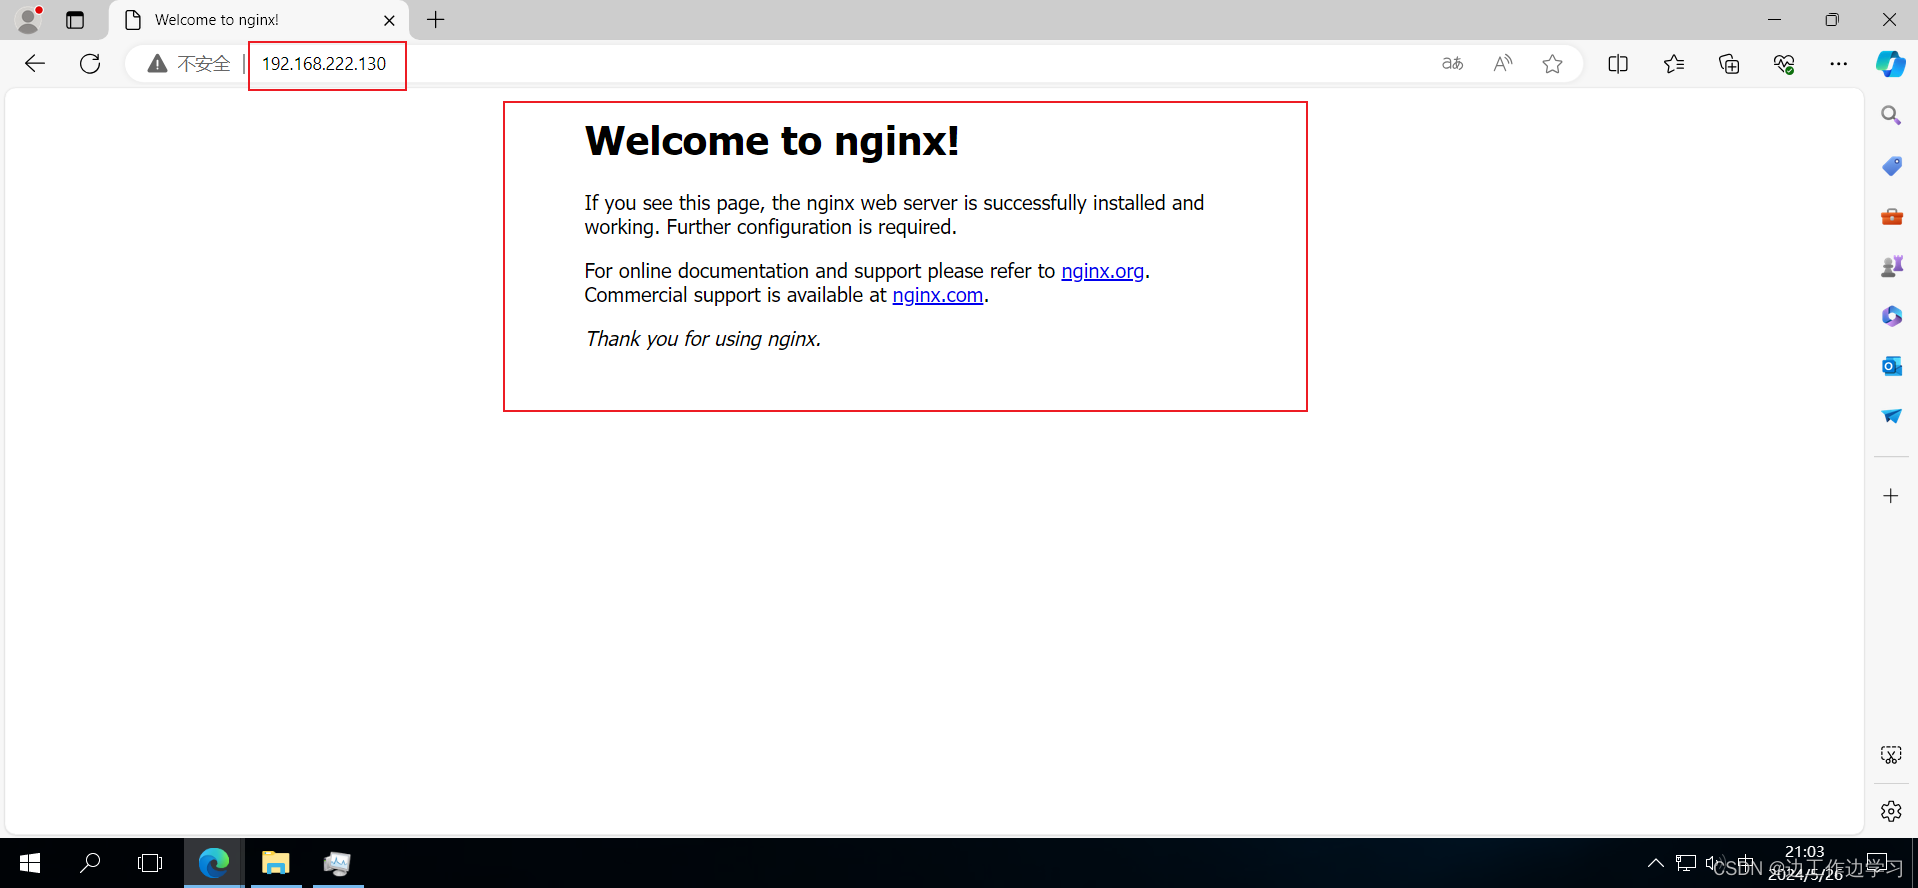The width and height of the screenshot is (1918, 888).
Task: Select the Welcome to nginx! tab
Action: pos(258,20)
